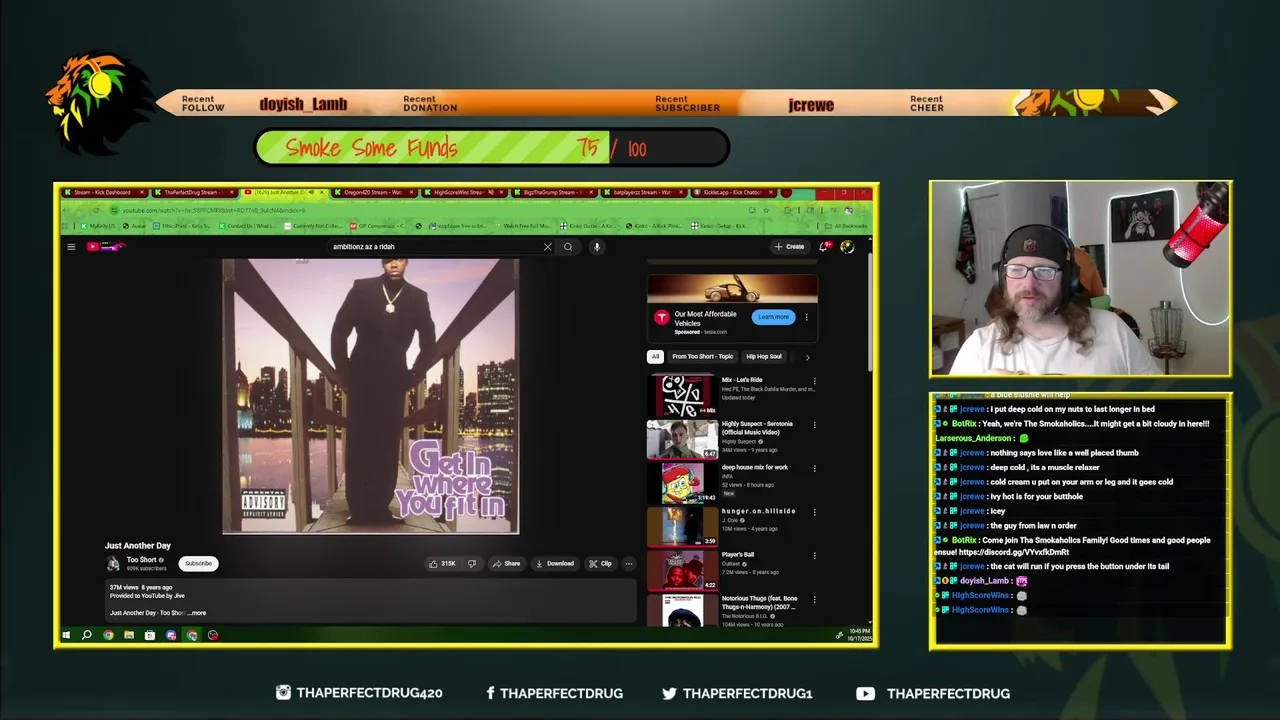Open the Watch Free Full Mo... bookmark
This screenshot has width=1280, height=720.
point(525,226)
